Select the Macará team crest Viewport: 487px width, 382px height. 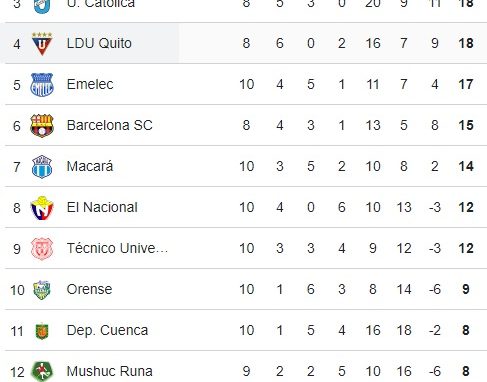coord(42,167)
